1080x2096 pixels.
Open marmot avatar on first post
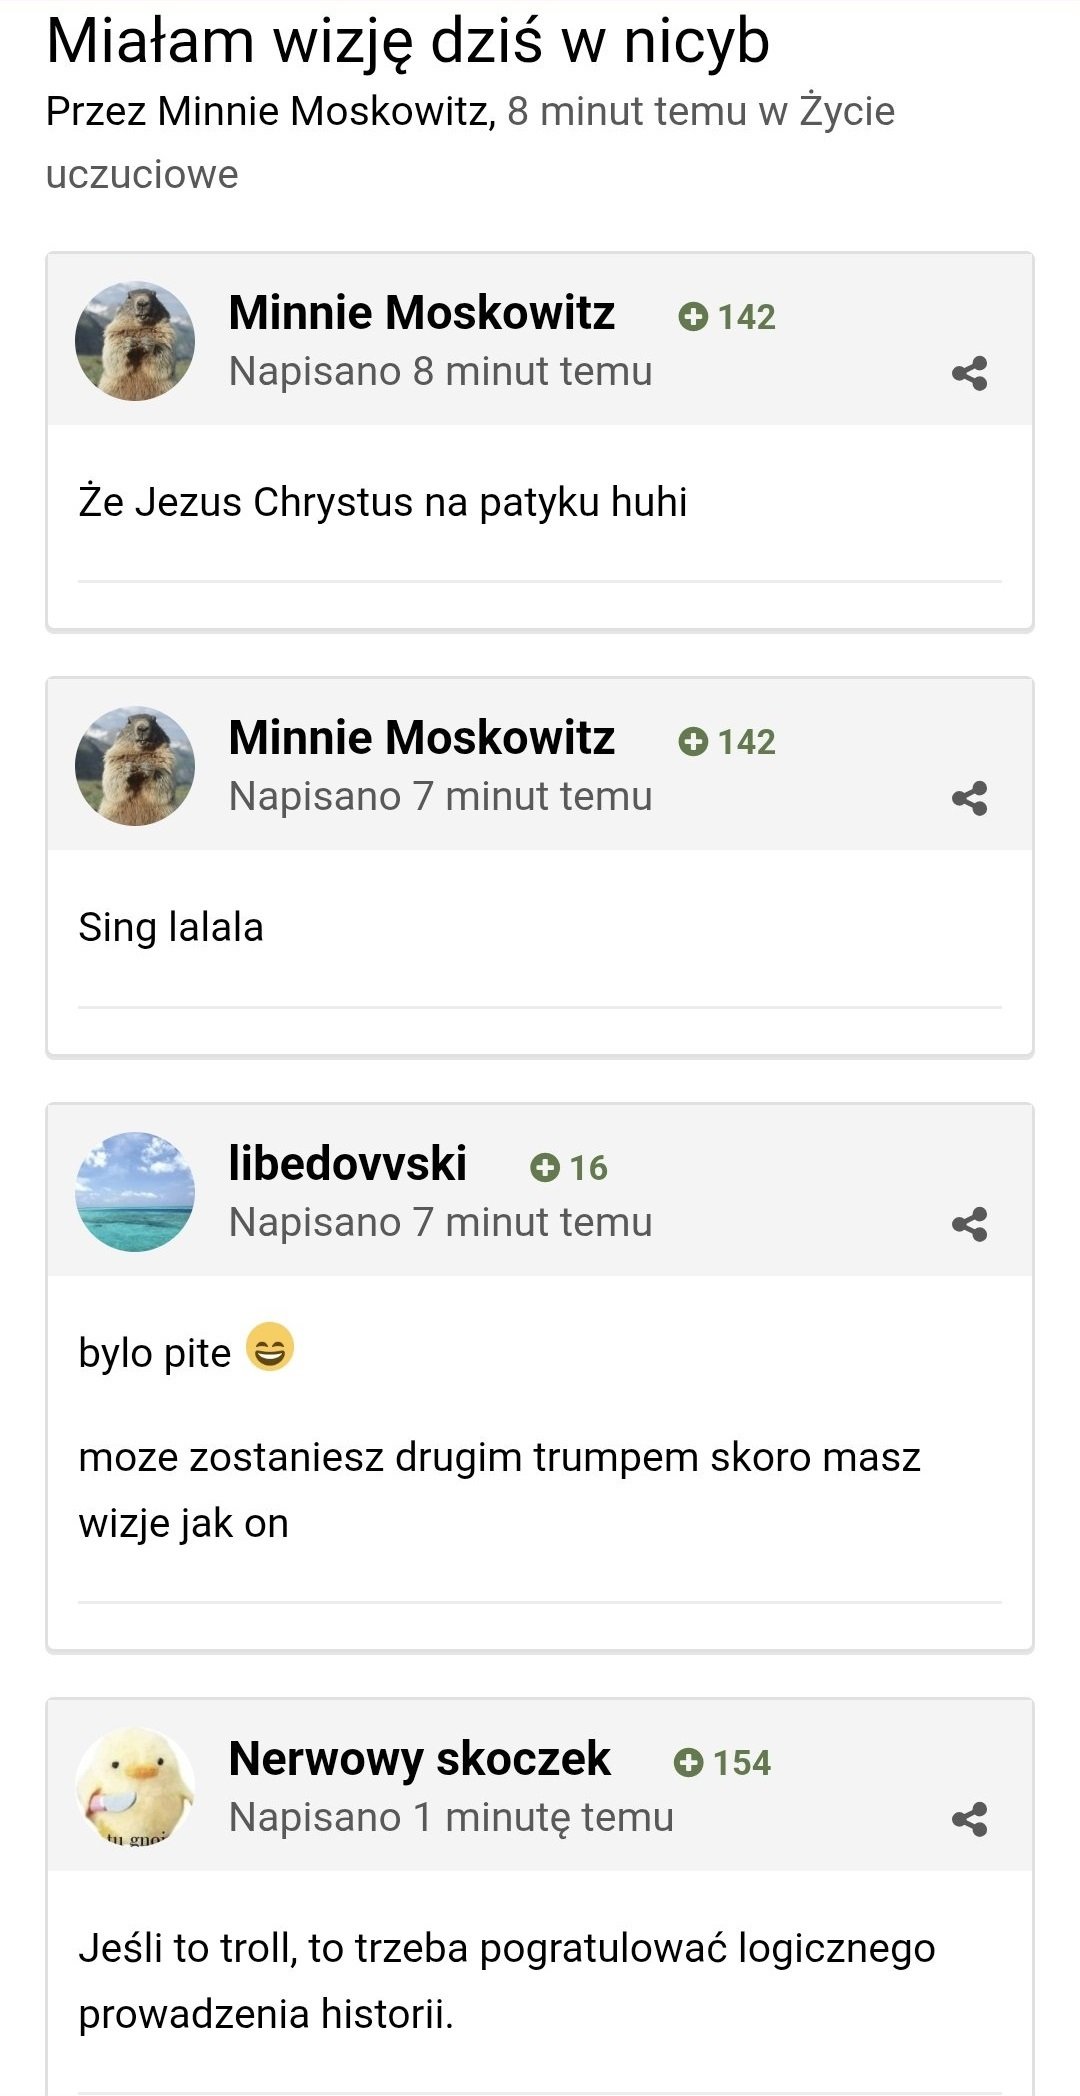point(135,341)
